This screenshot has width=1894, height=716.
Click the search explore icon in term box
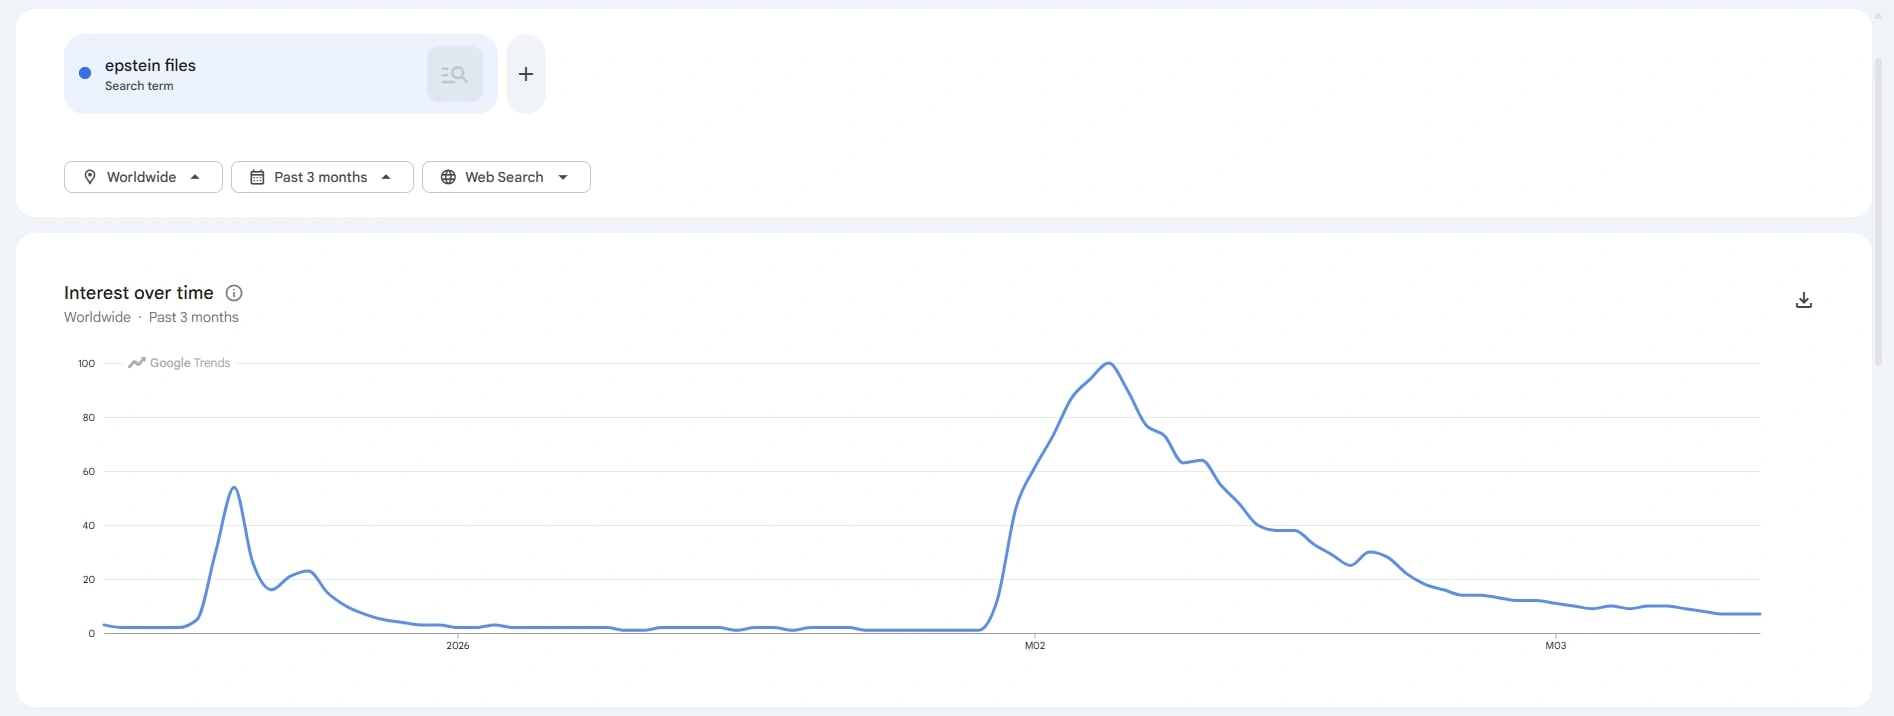pos(455,74)
